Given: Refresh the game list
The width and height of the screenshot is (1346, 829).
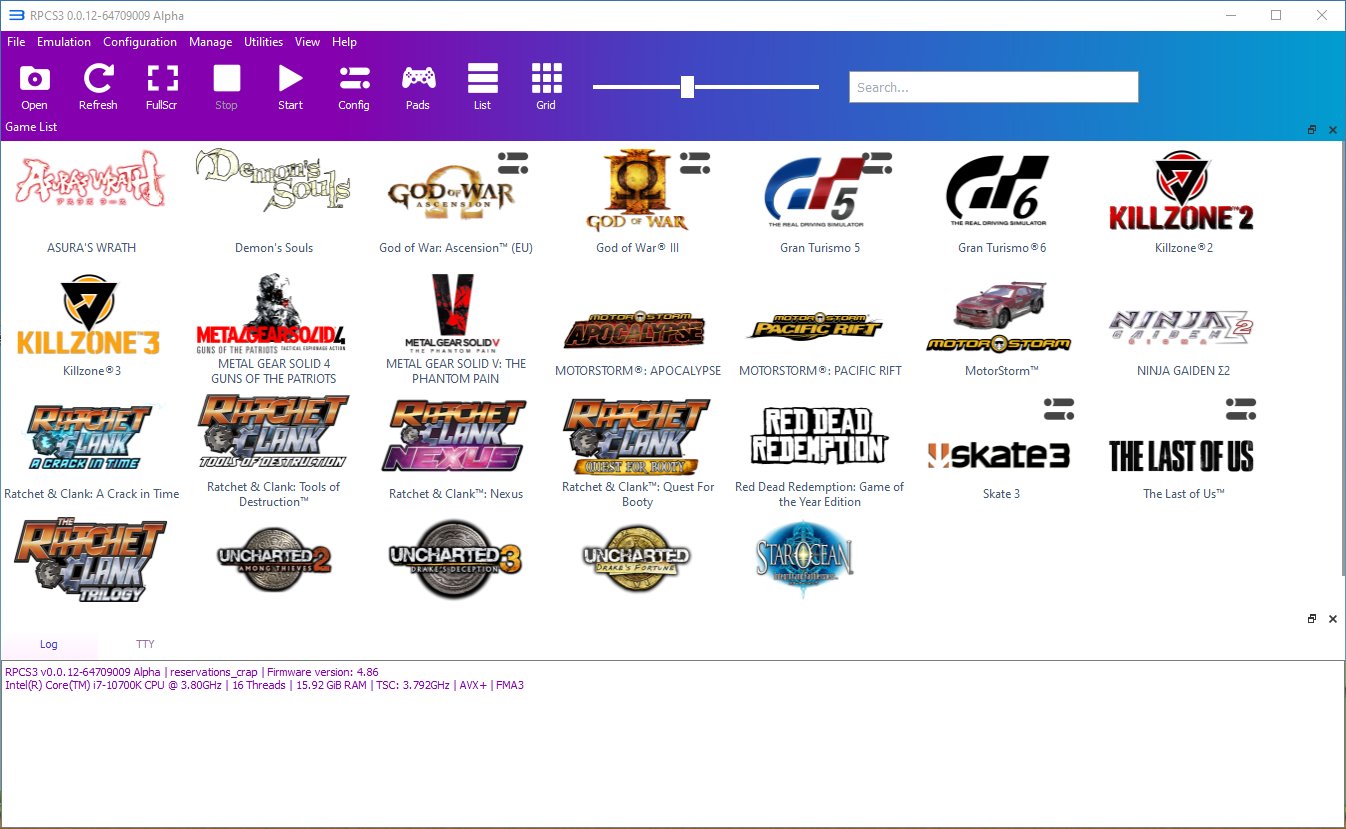Looking at the screenshot, I should [97, 85].
